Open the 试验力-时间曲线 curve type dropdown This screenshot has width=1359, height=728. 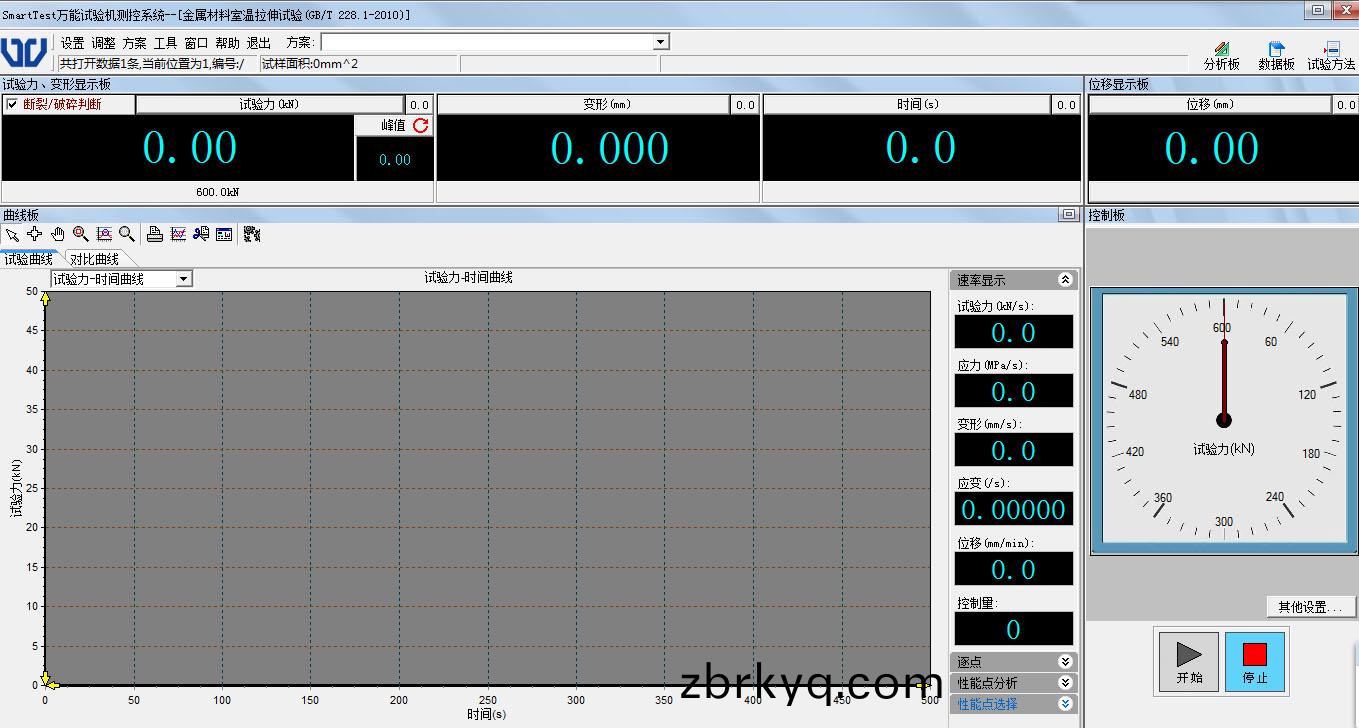184,279
